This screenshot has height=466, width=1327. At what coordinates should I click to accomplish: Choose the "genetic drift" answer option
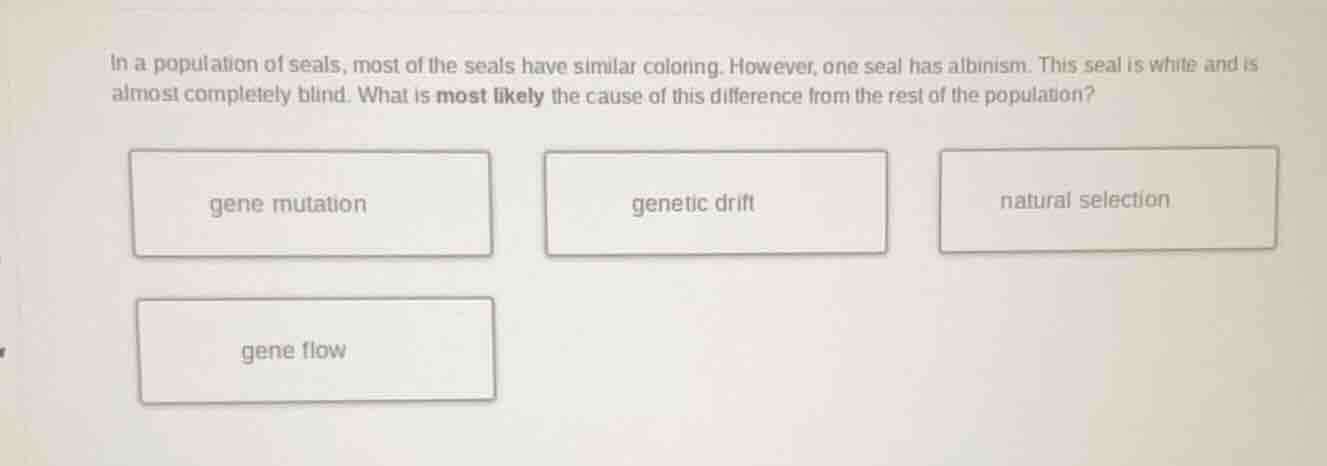(x=715, y=203)
